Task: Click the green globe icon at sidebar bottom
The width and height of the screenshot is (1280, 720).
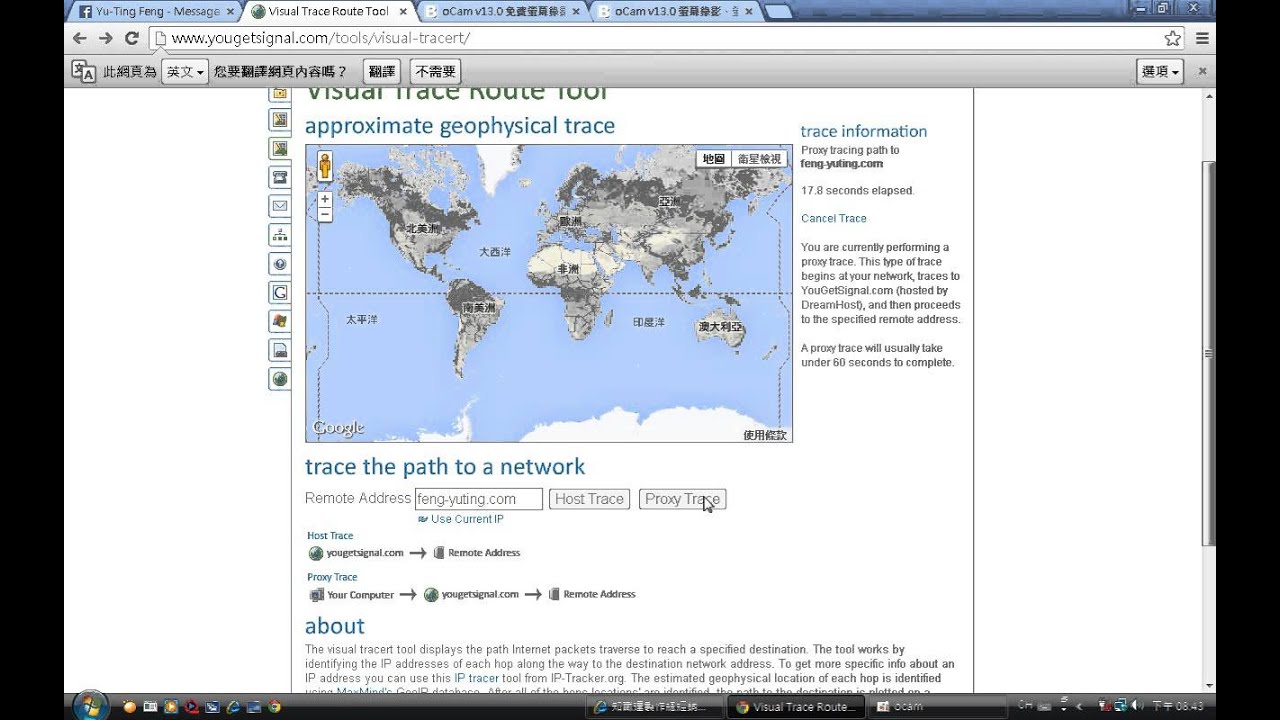Action: (280, 379)
